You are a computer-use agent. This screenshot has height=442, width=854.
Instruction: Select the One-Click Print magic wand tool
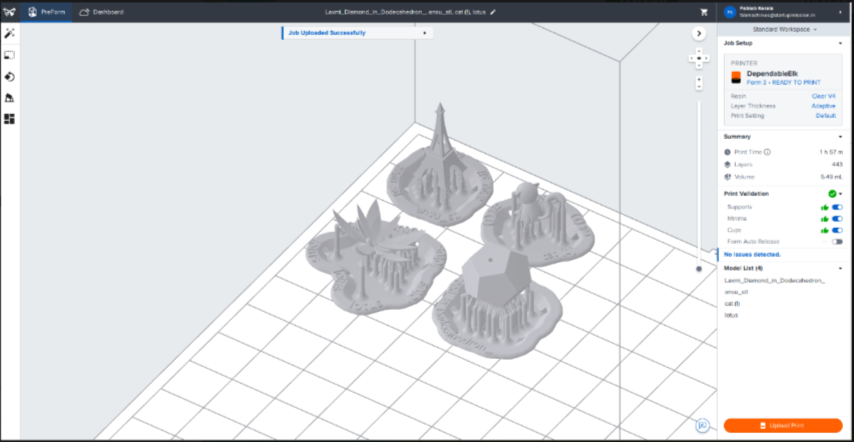point(9,34)
